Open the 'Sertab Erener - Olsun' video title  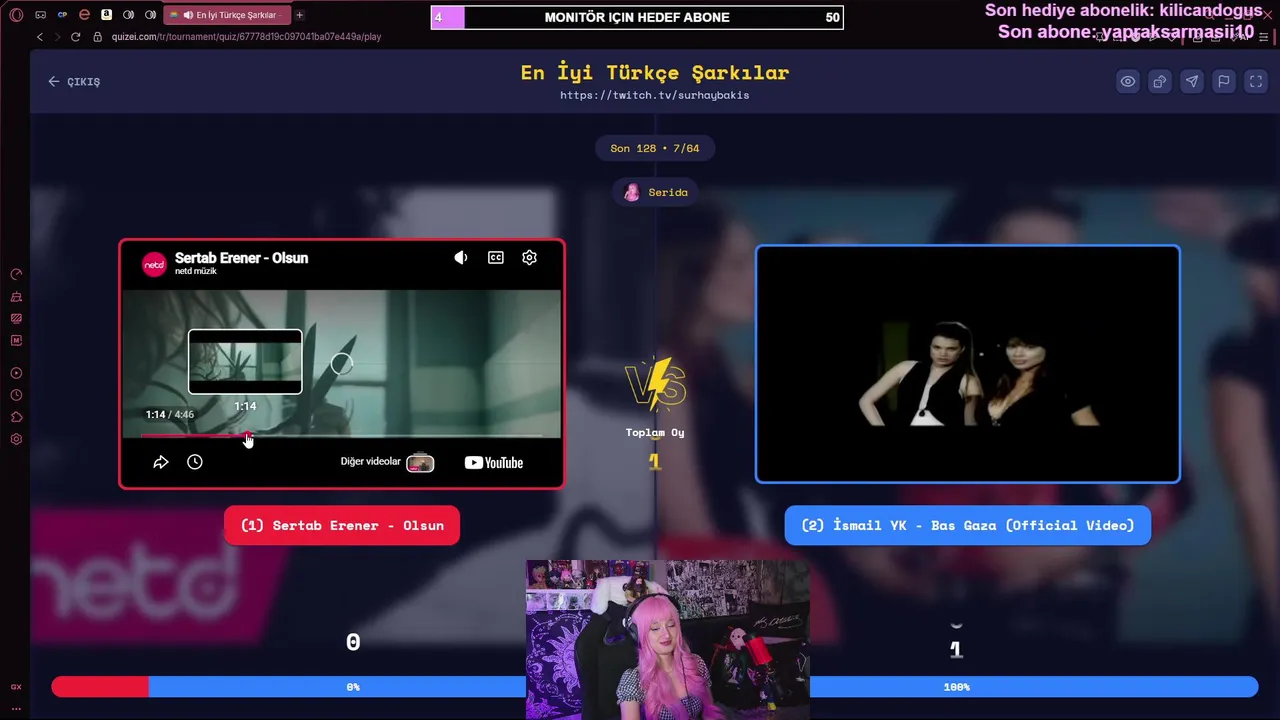coord(241,258)
